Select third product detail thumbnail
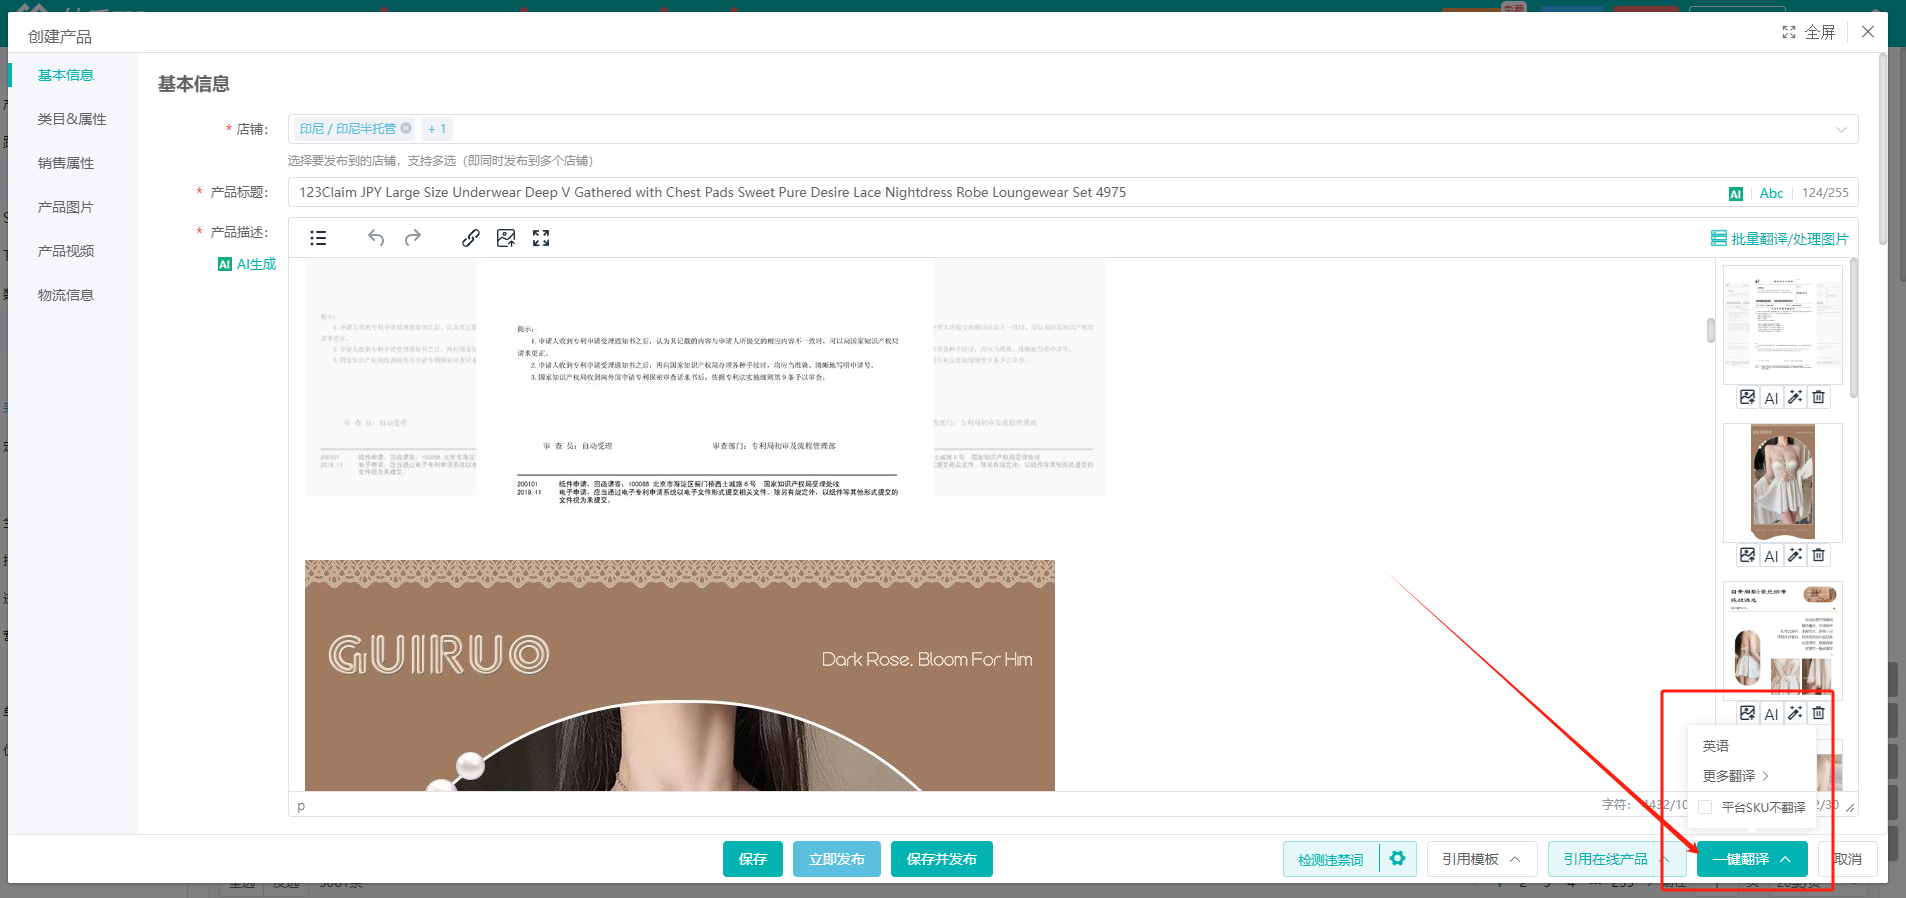This screenshot has width=1906, height=898. 1782,640
